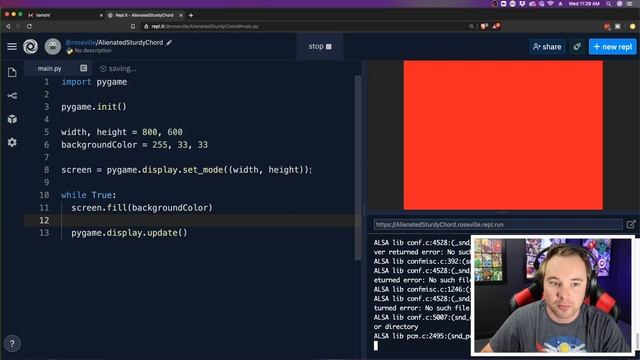Click the backgroundColor assignment line

coord(134,145)
